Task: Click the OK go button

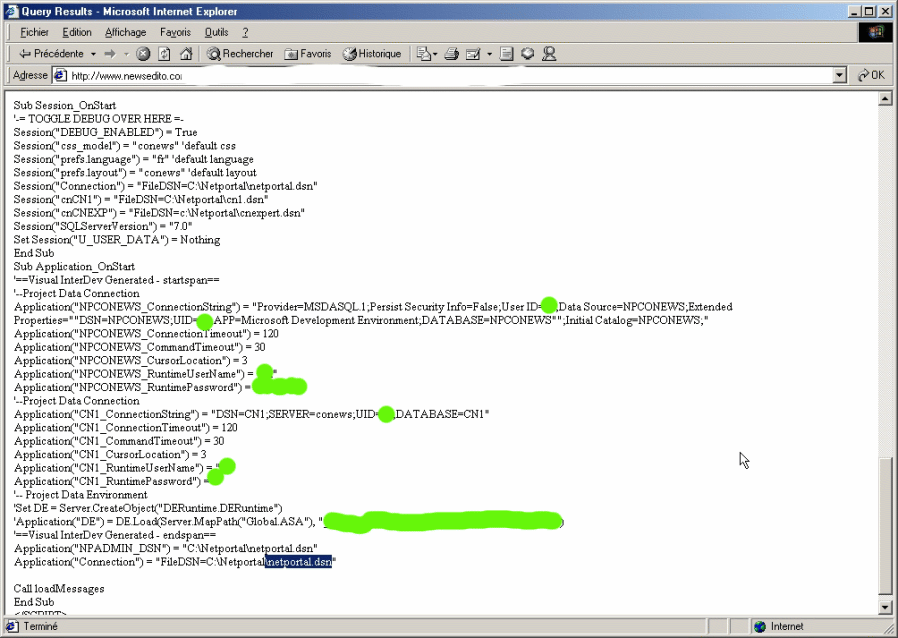Action: click(x=870, y=76)
